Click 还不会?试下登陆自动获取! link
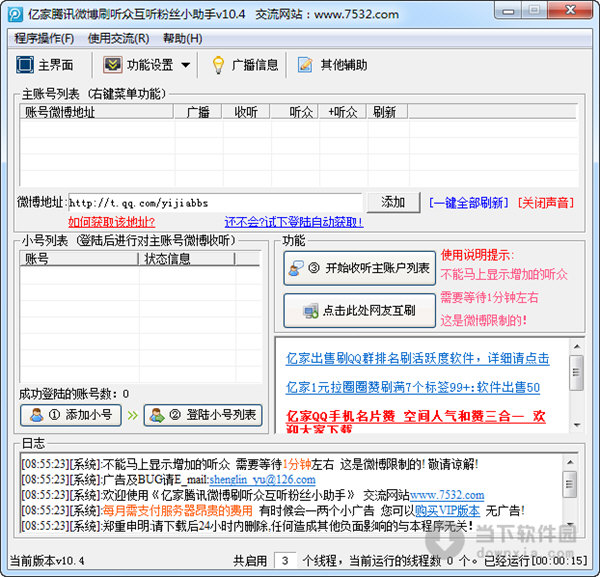Image resolution: width=600 pixels, height=577 pixels. coord(294,222)
